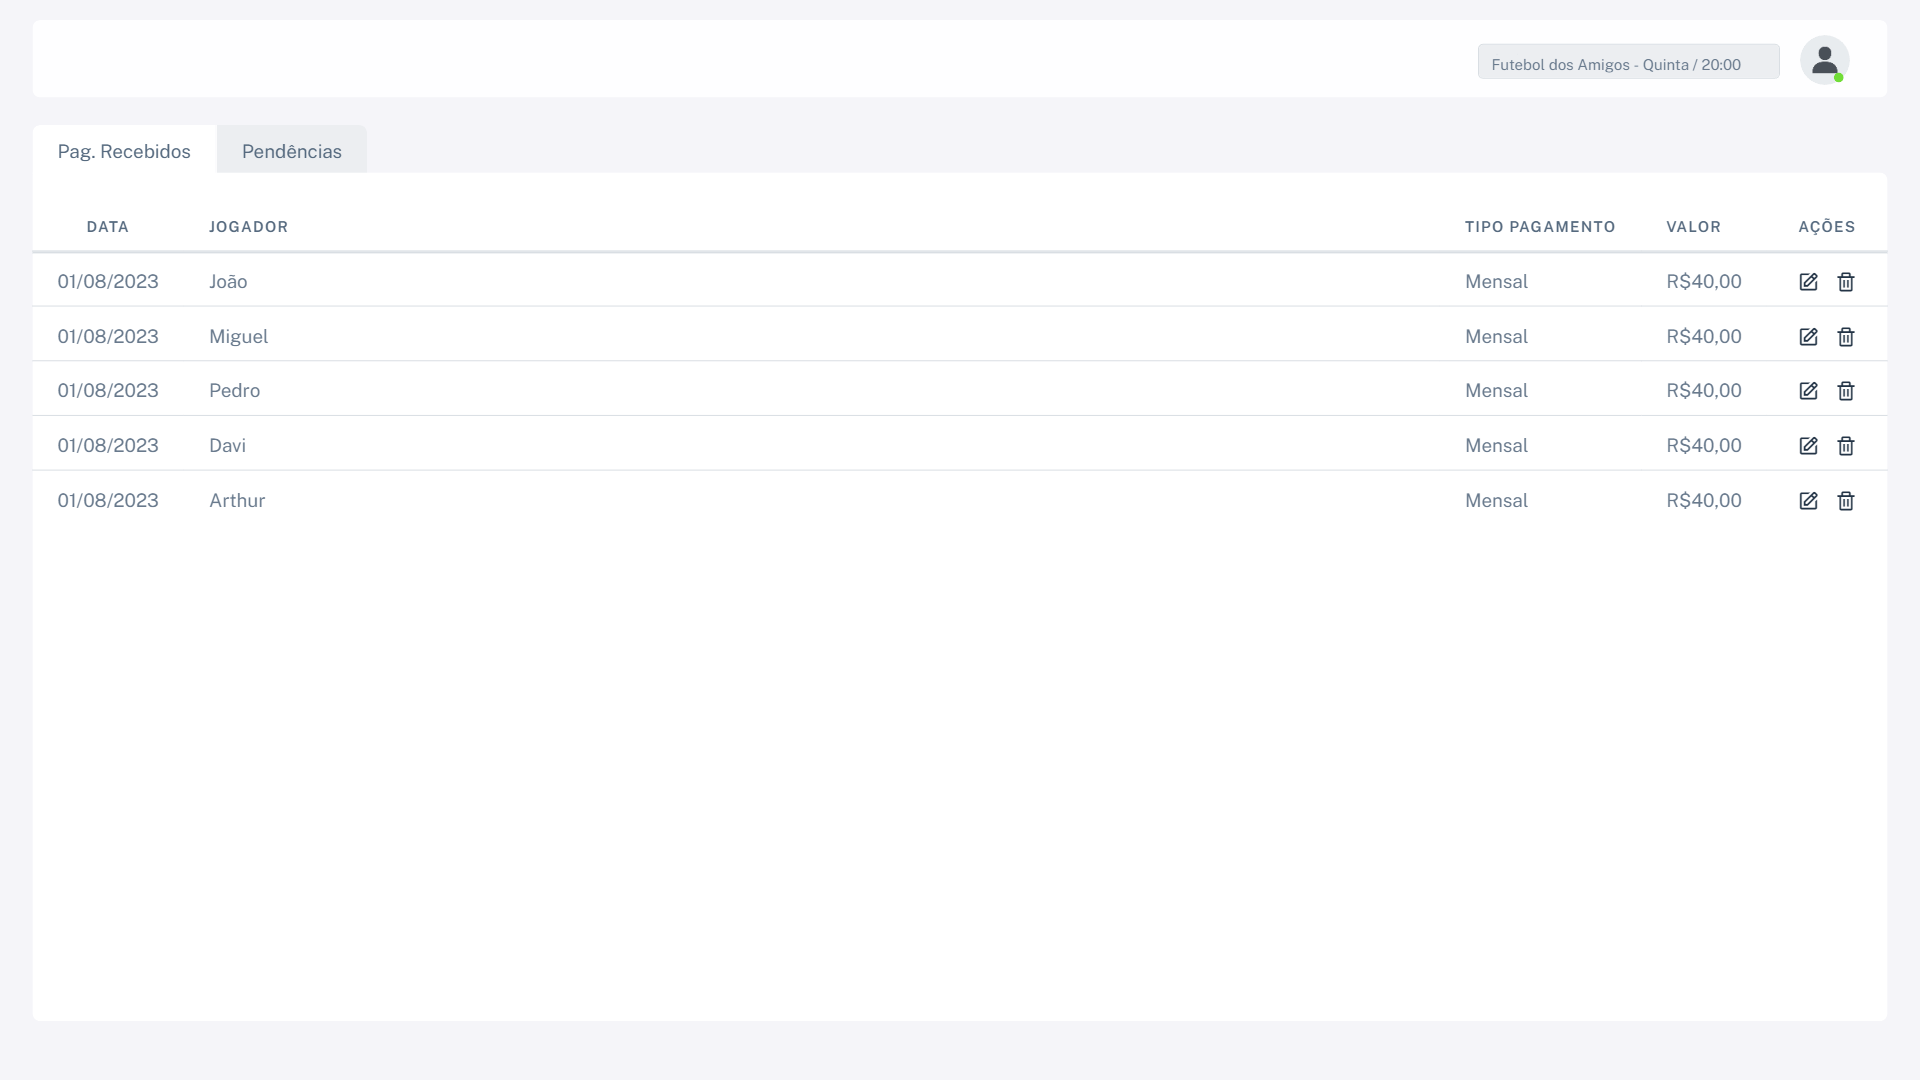Image resolution: width=1920 pixels, height=1080 pixels.
Task: Click Miguel's R$40,00 value cell
Action: pos(1703,337)
